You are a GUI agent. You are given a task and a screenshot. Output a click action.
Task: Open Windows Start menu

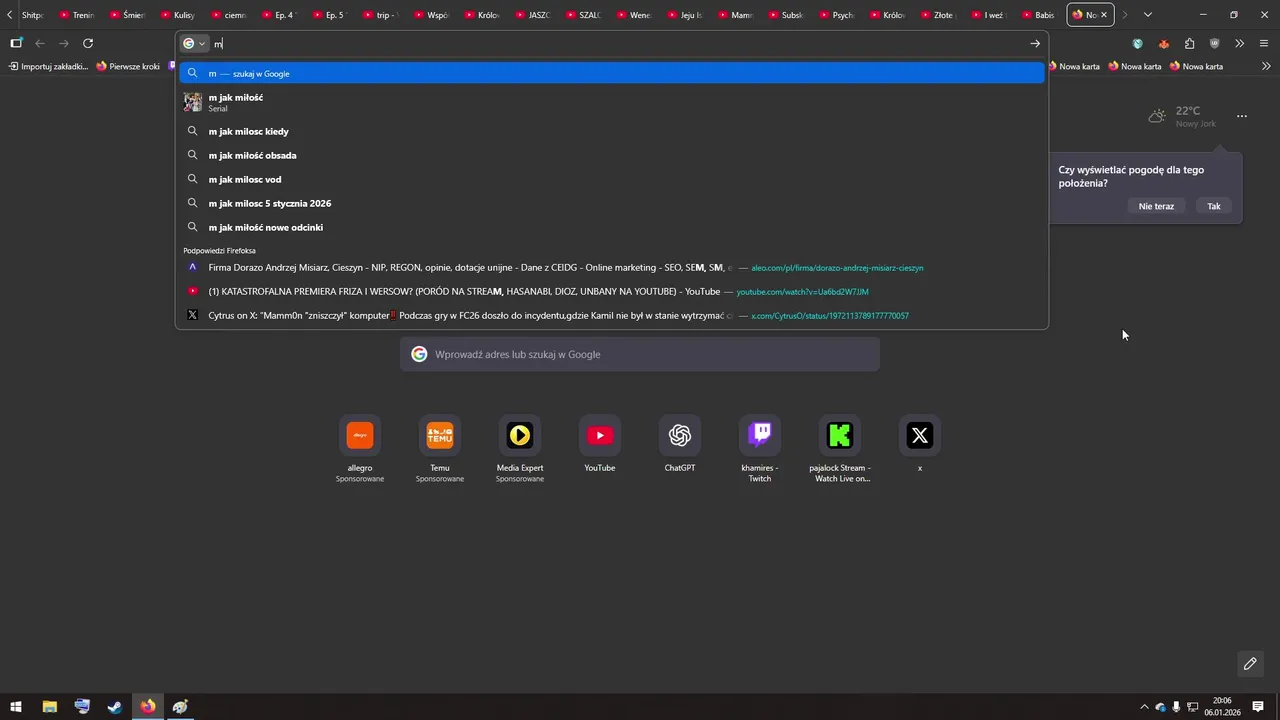[x=16, y=706]
